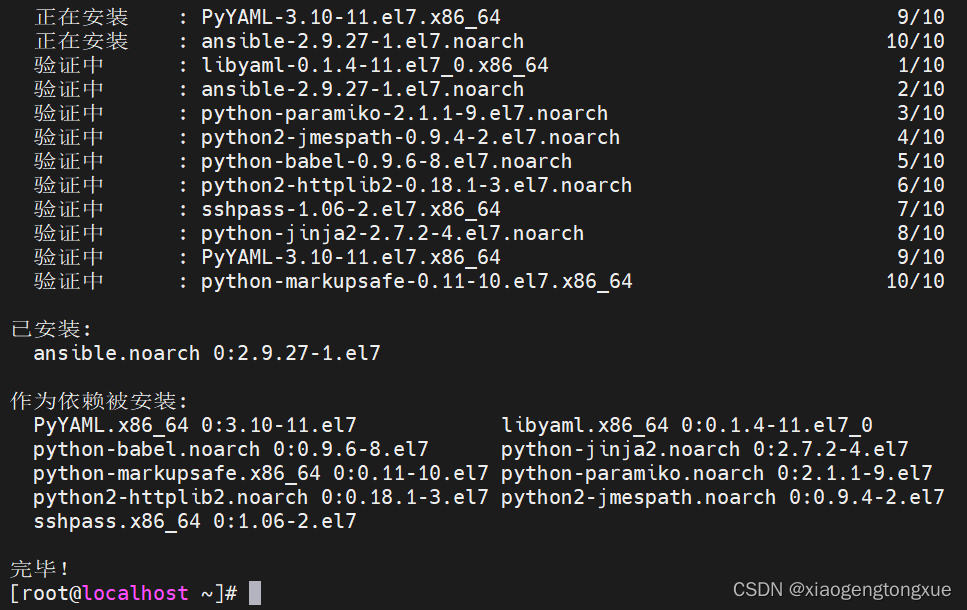Click "PyYAML-3.10-11.el7.x86_64" in the 验证中 row
Image resolution: width=967 pixels, height=610 pixels.
351,257
